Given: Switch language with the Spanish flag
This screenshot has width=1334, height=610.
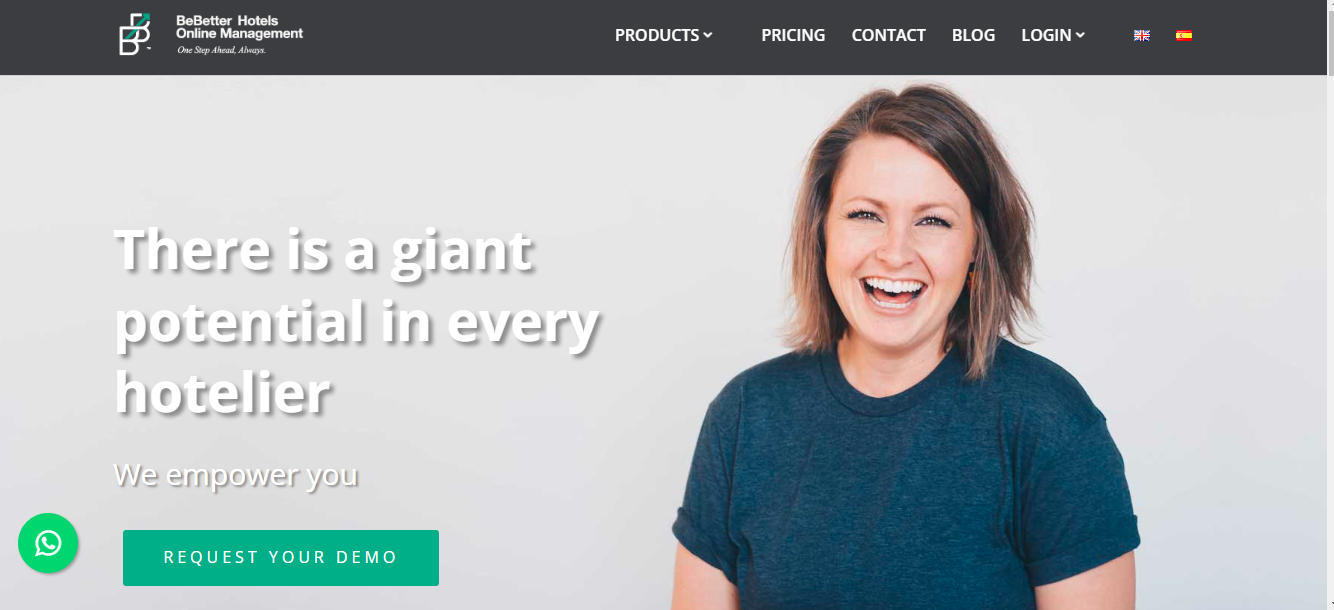Looking at the screenshot, I should (x=1183, y=35).
